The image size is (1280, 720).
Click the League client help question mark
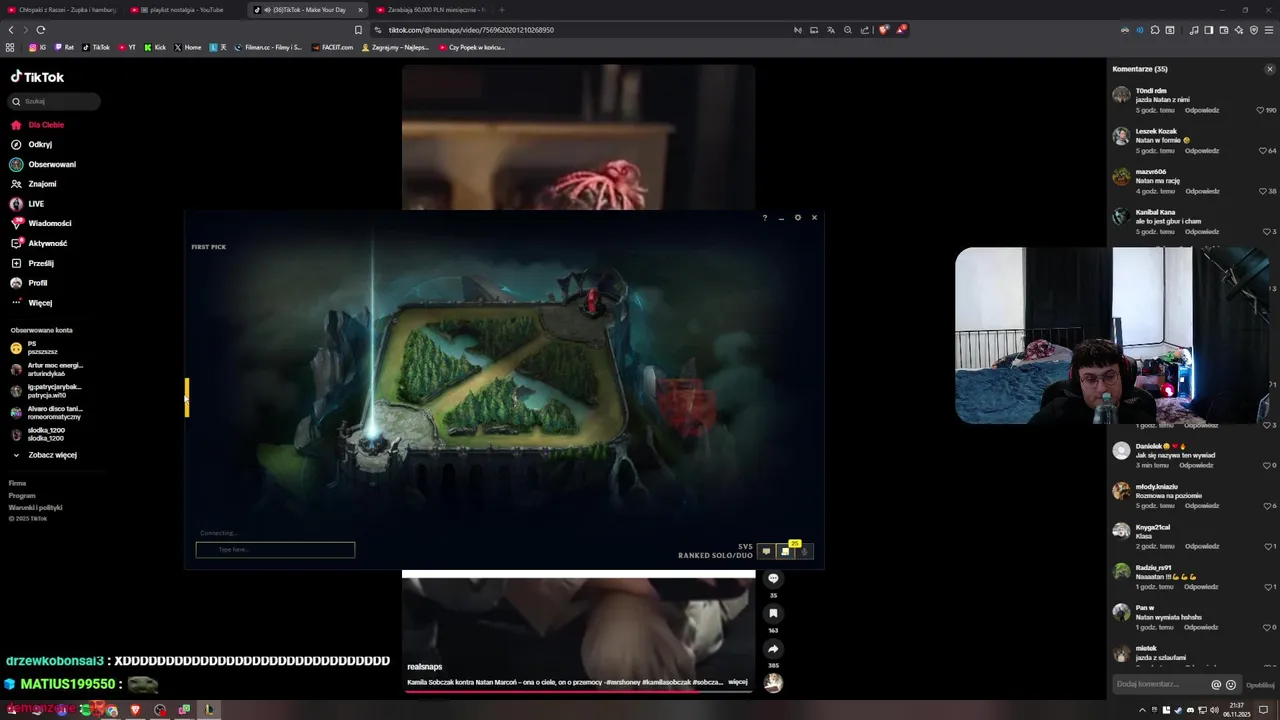coord(765,217)
